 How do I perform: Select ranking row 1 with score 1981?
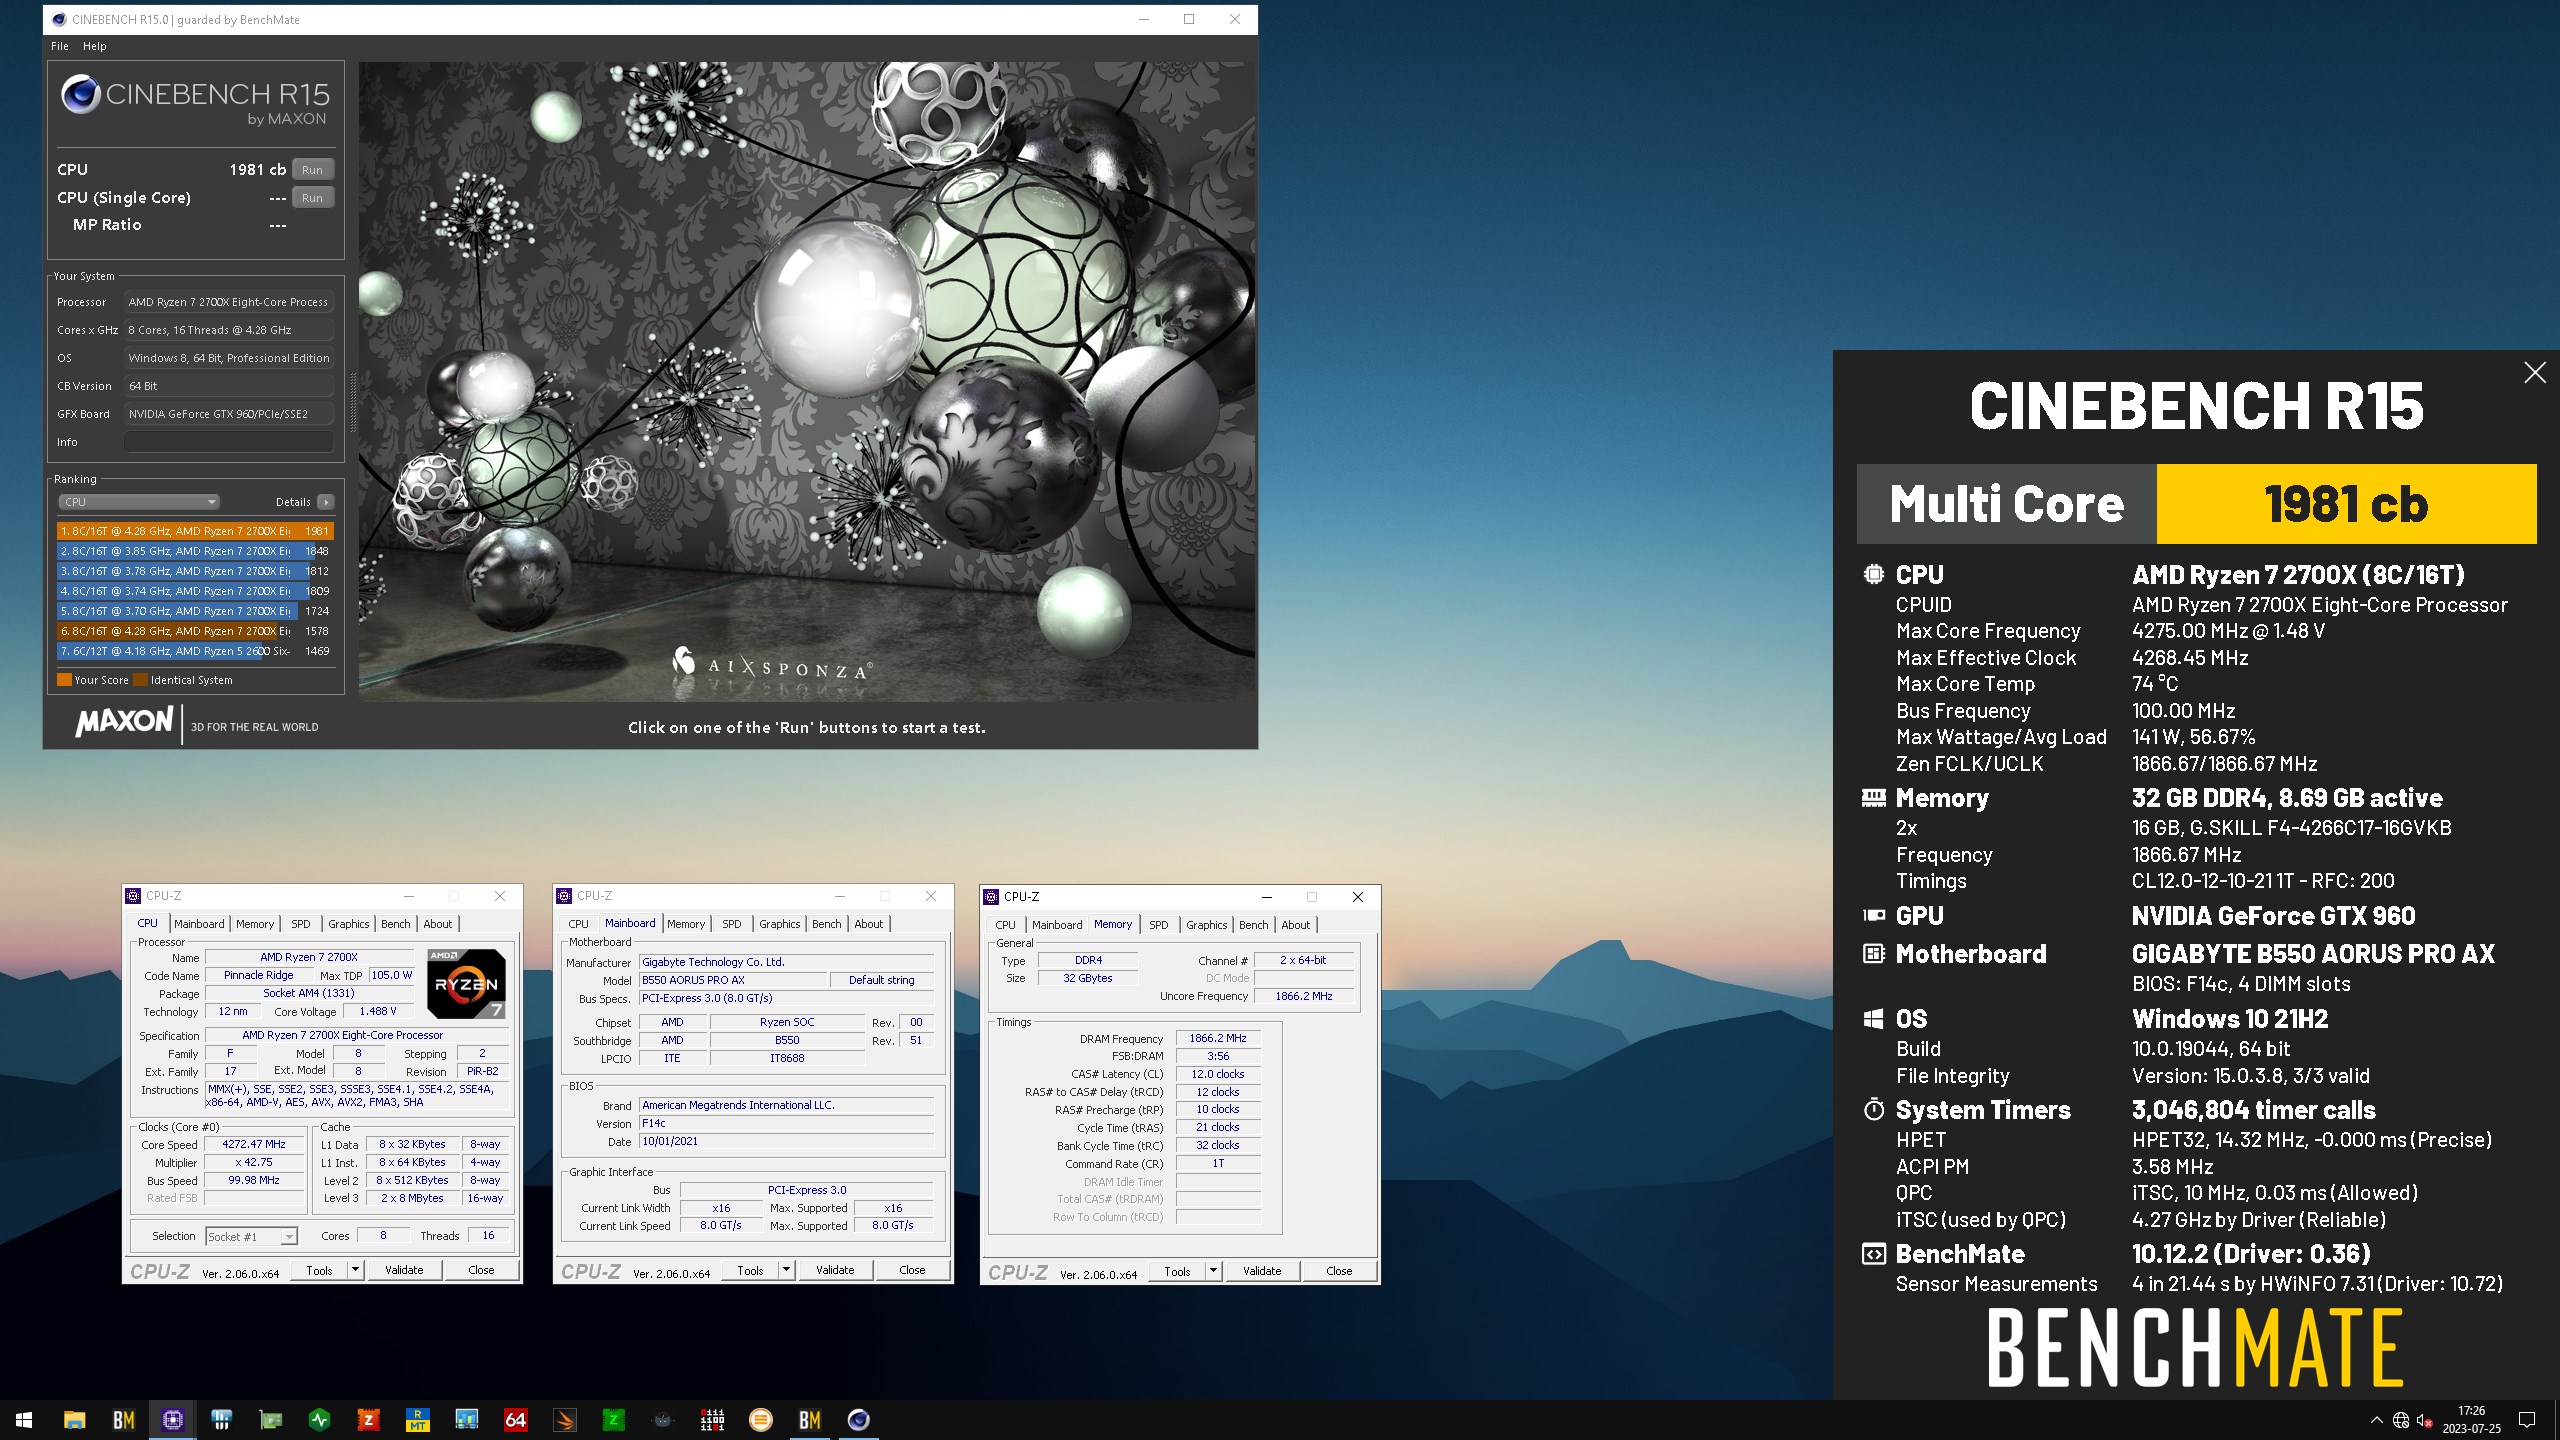coord(195,531)
